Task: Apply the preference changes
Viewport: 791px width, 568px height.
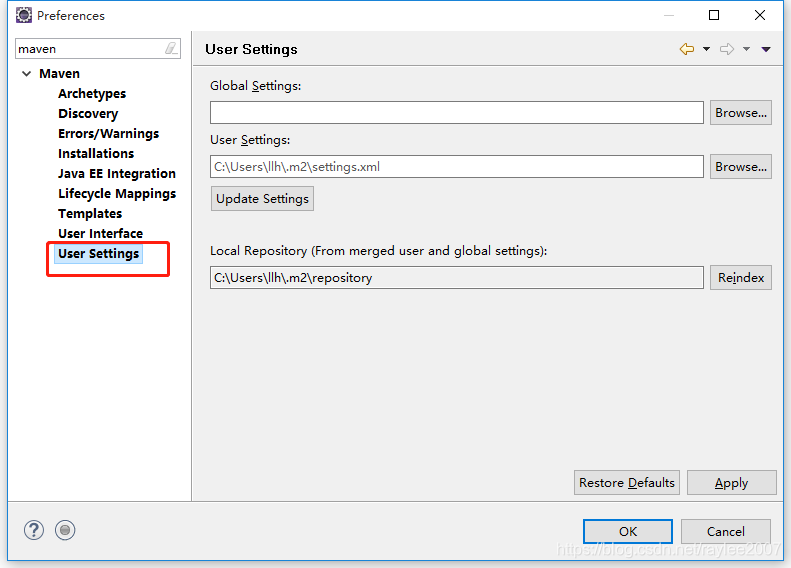Action: coord(731,483)
